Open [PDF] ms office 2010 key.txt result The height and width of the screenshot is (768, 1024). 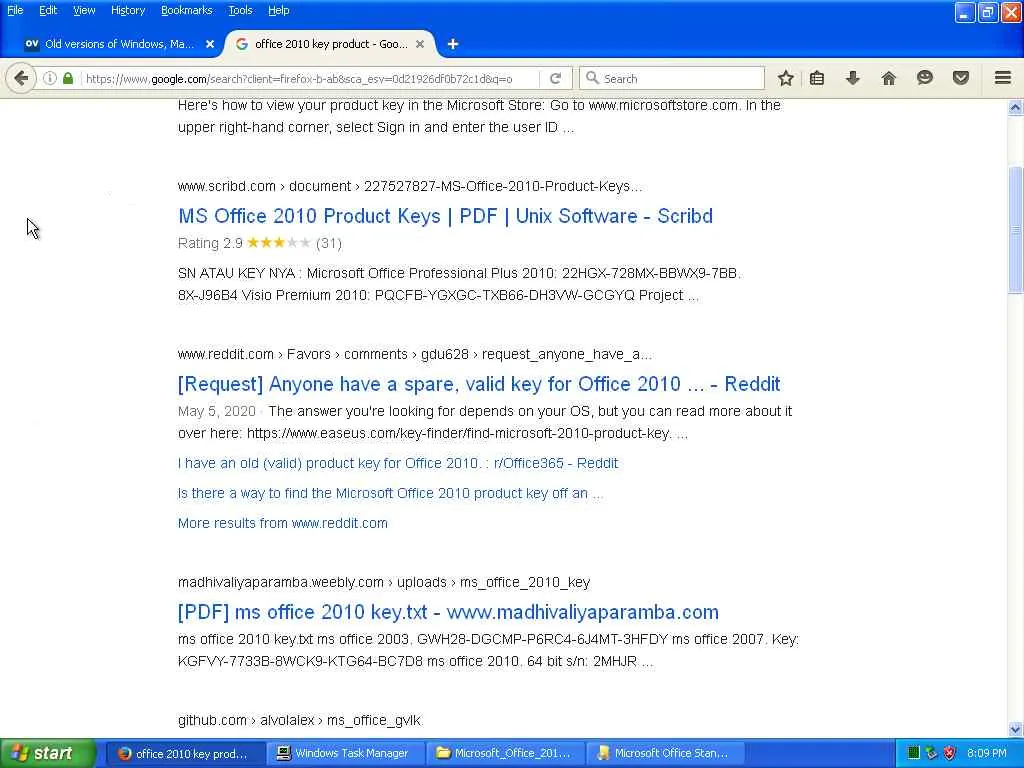(448, 613)
